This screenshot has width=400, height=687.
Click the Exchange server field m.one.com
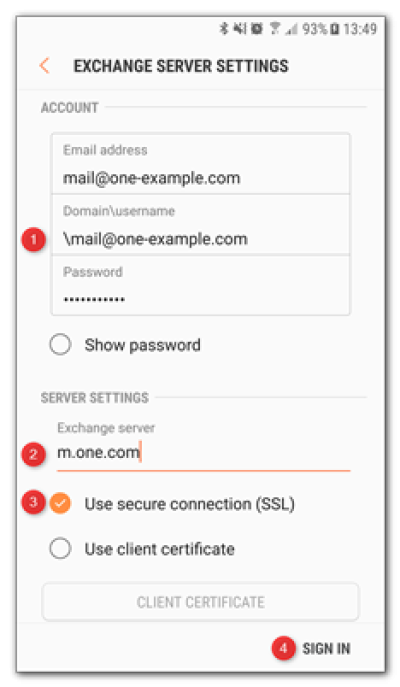coord(203,452)
